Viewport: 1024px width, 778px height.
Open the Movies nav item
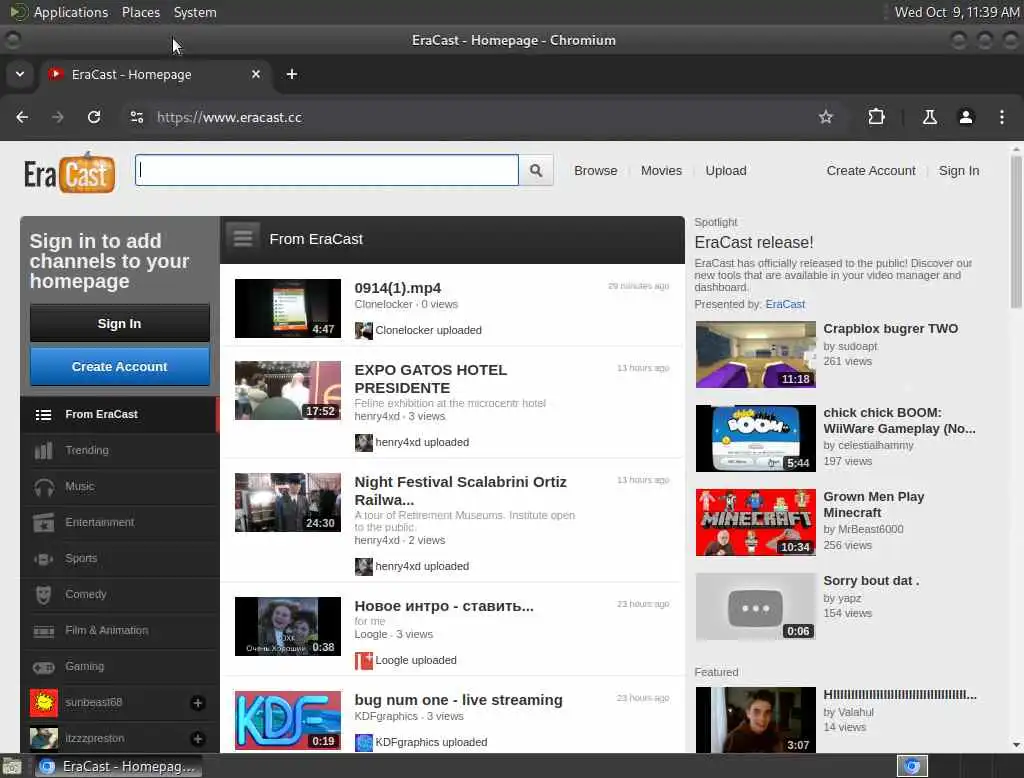click(661, 170)
